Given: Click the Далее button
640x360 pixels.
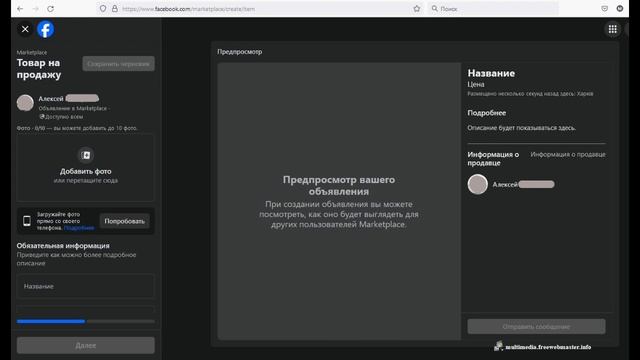Looking at the screenshot, I should (x=86, y=345).
